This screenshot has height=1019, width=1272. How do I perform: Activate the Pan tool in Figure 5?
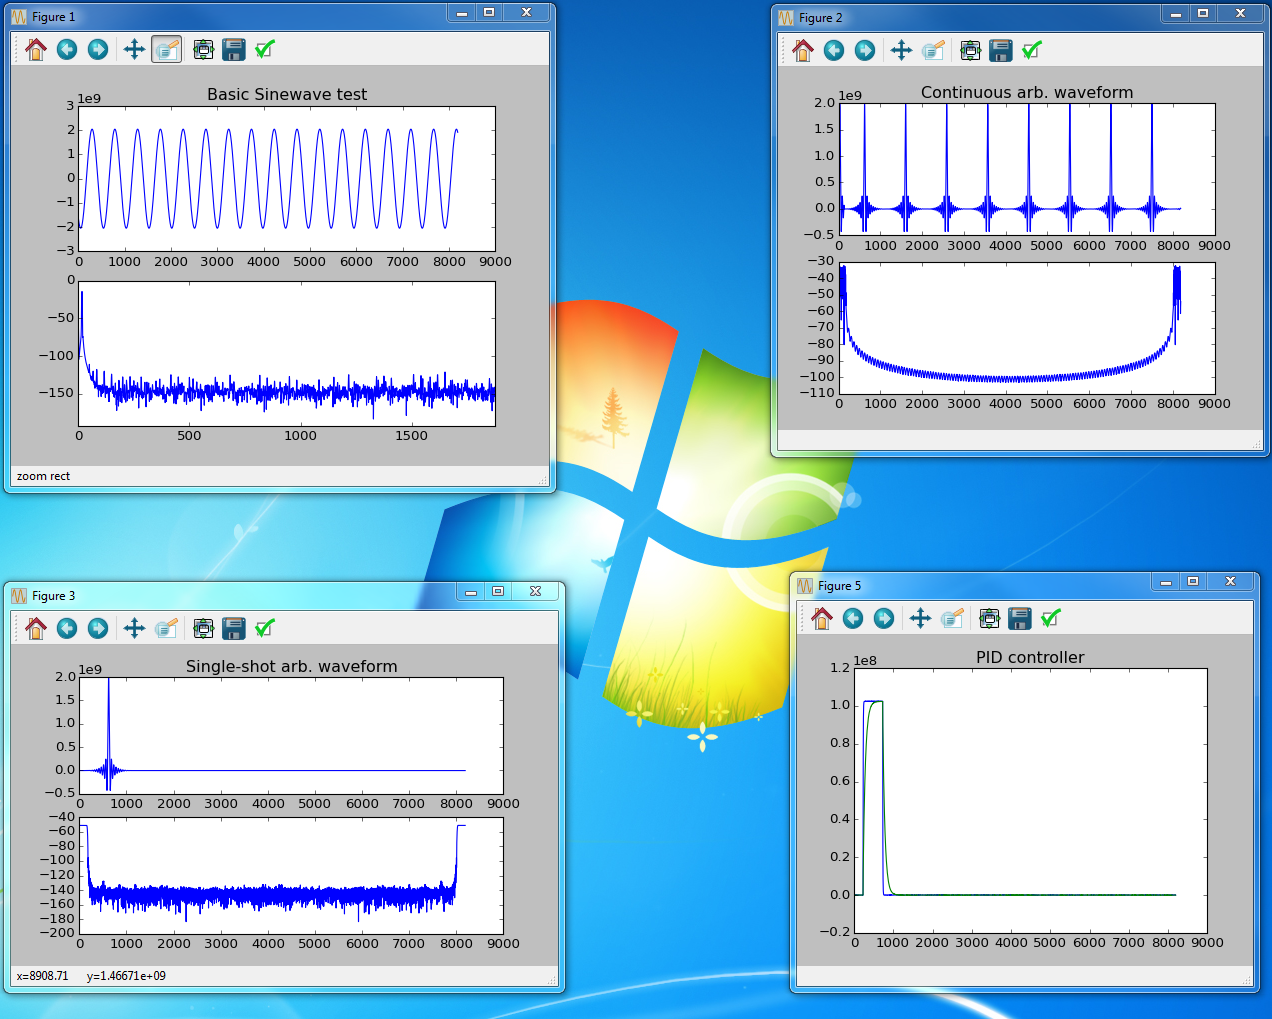[x=920, y=618]
